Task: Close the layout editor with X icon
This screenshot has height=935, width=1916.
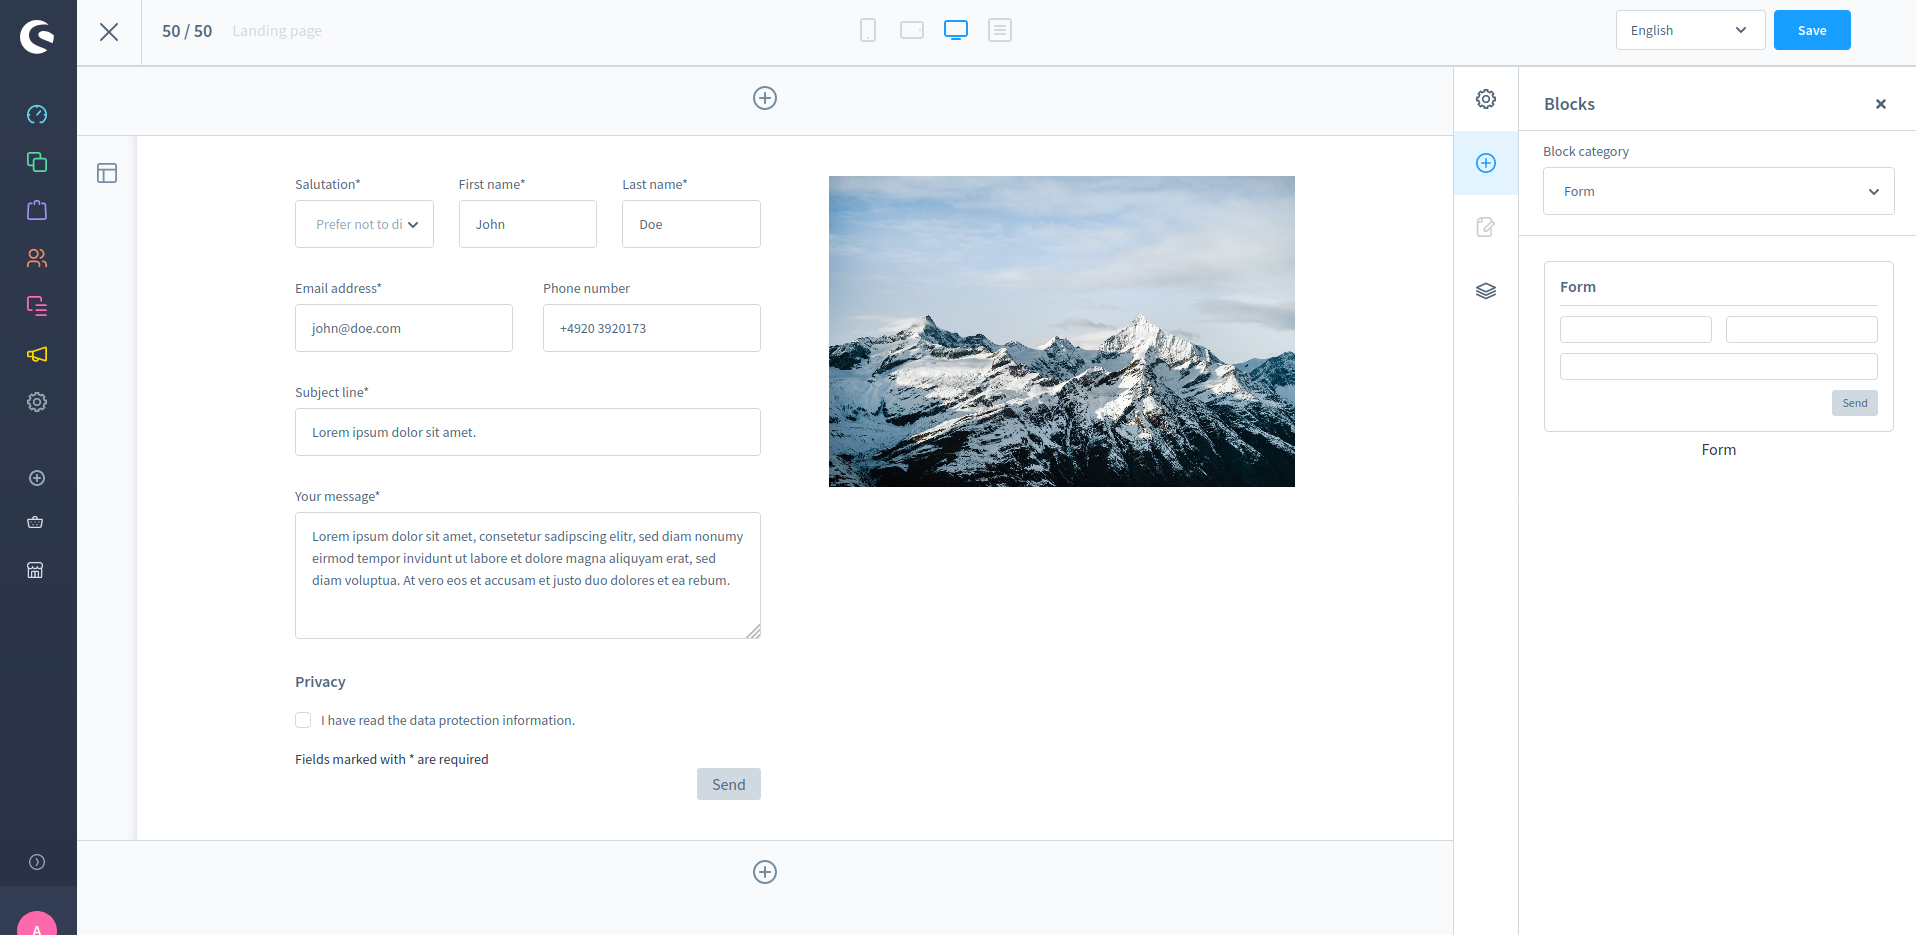Action: pos(109,32)
